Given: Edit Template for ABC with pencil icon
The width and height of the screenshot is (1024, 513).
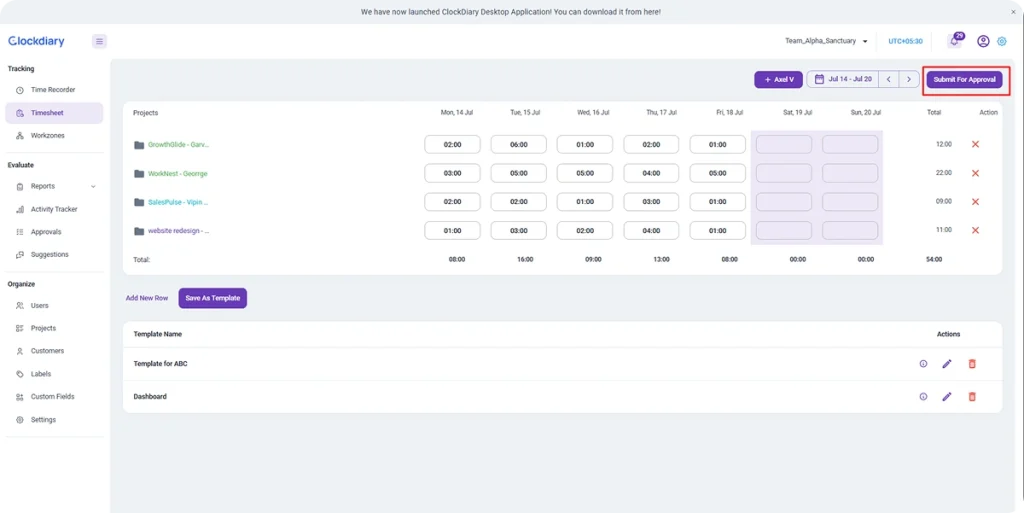Looking at the screenshot, I should click(x=947, y=364).
